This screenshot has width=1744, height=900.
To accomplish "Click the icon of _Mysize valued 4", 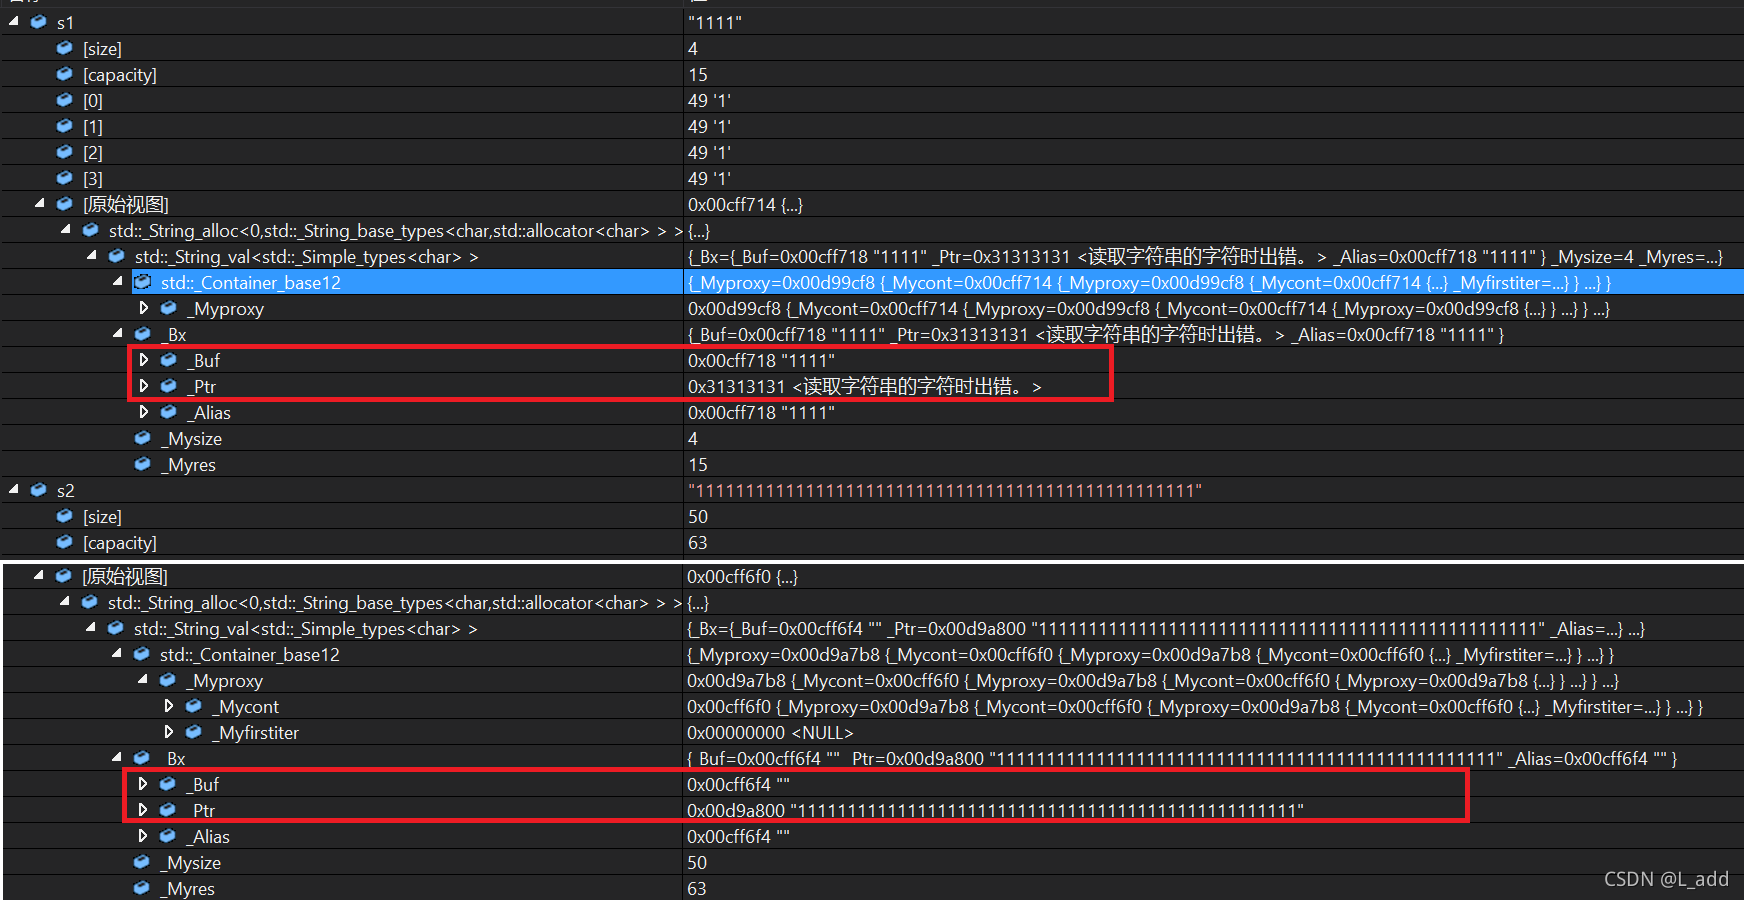I will (x=143, y=438).
